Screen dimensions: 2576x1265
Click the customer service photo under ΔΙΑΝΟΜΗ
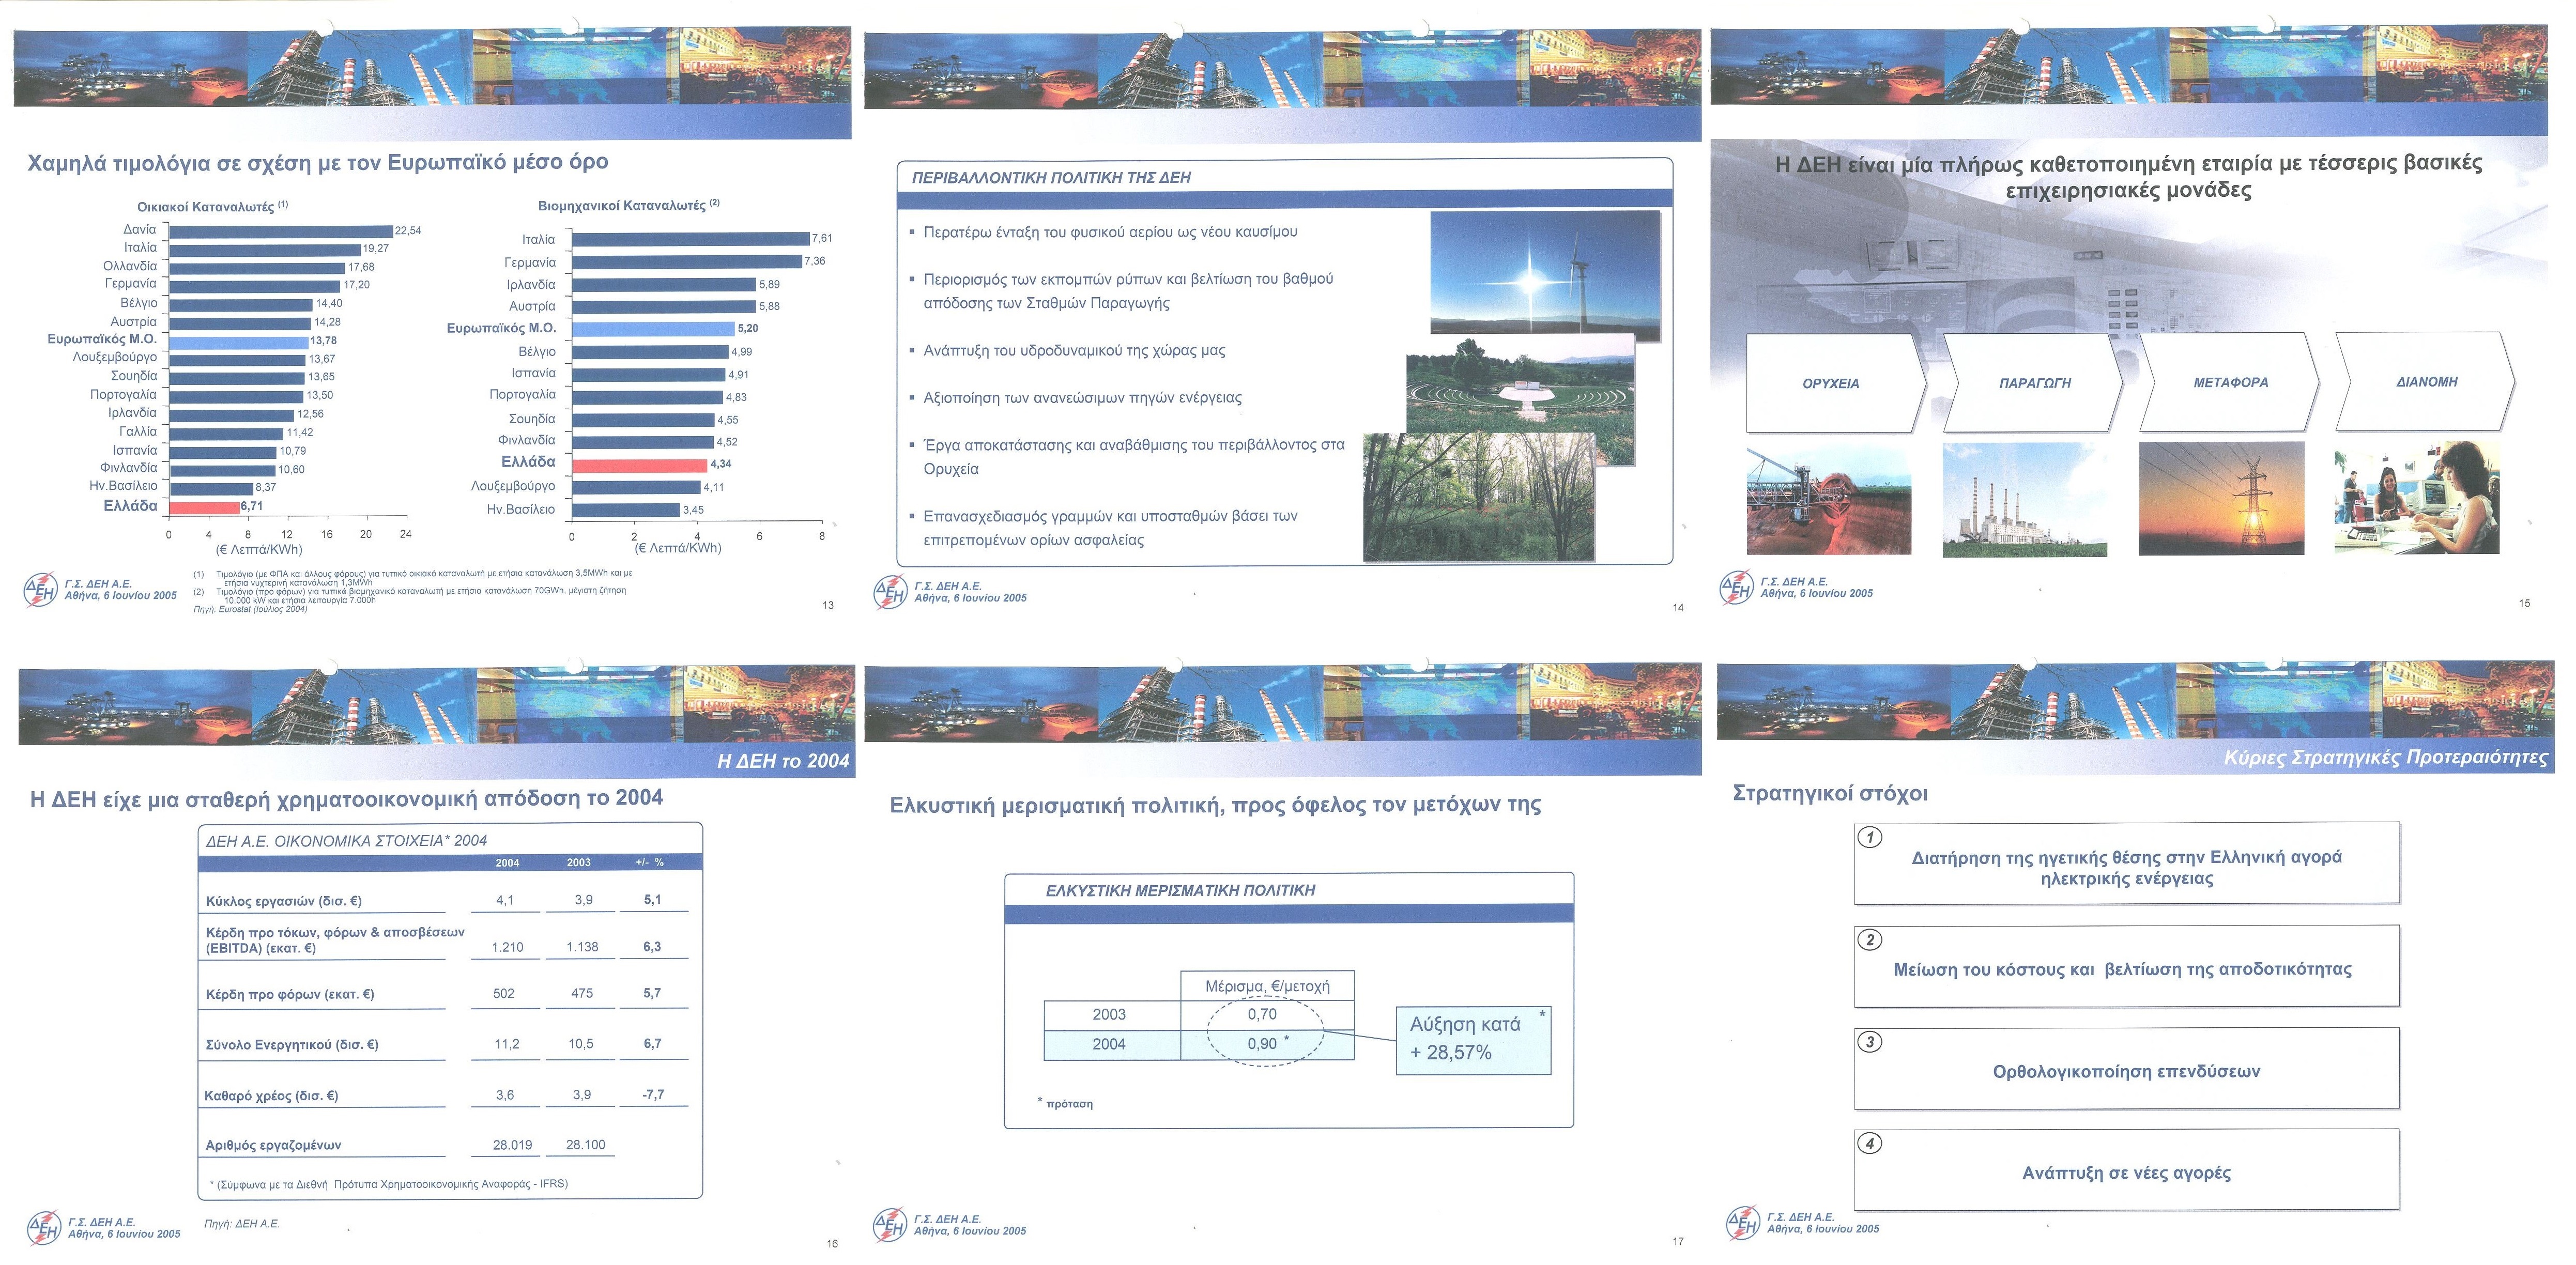(x=2417, y=497)
